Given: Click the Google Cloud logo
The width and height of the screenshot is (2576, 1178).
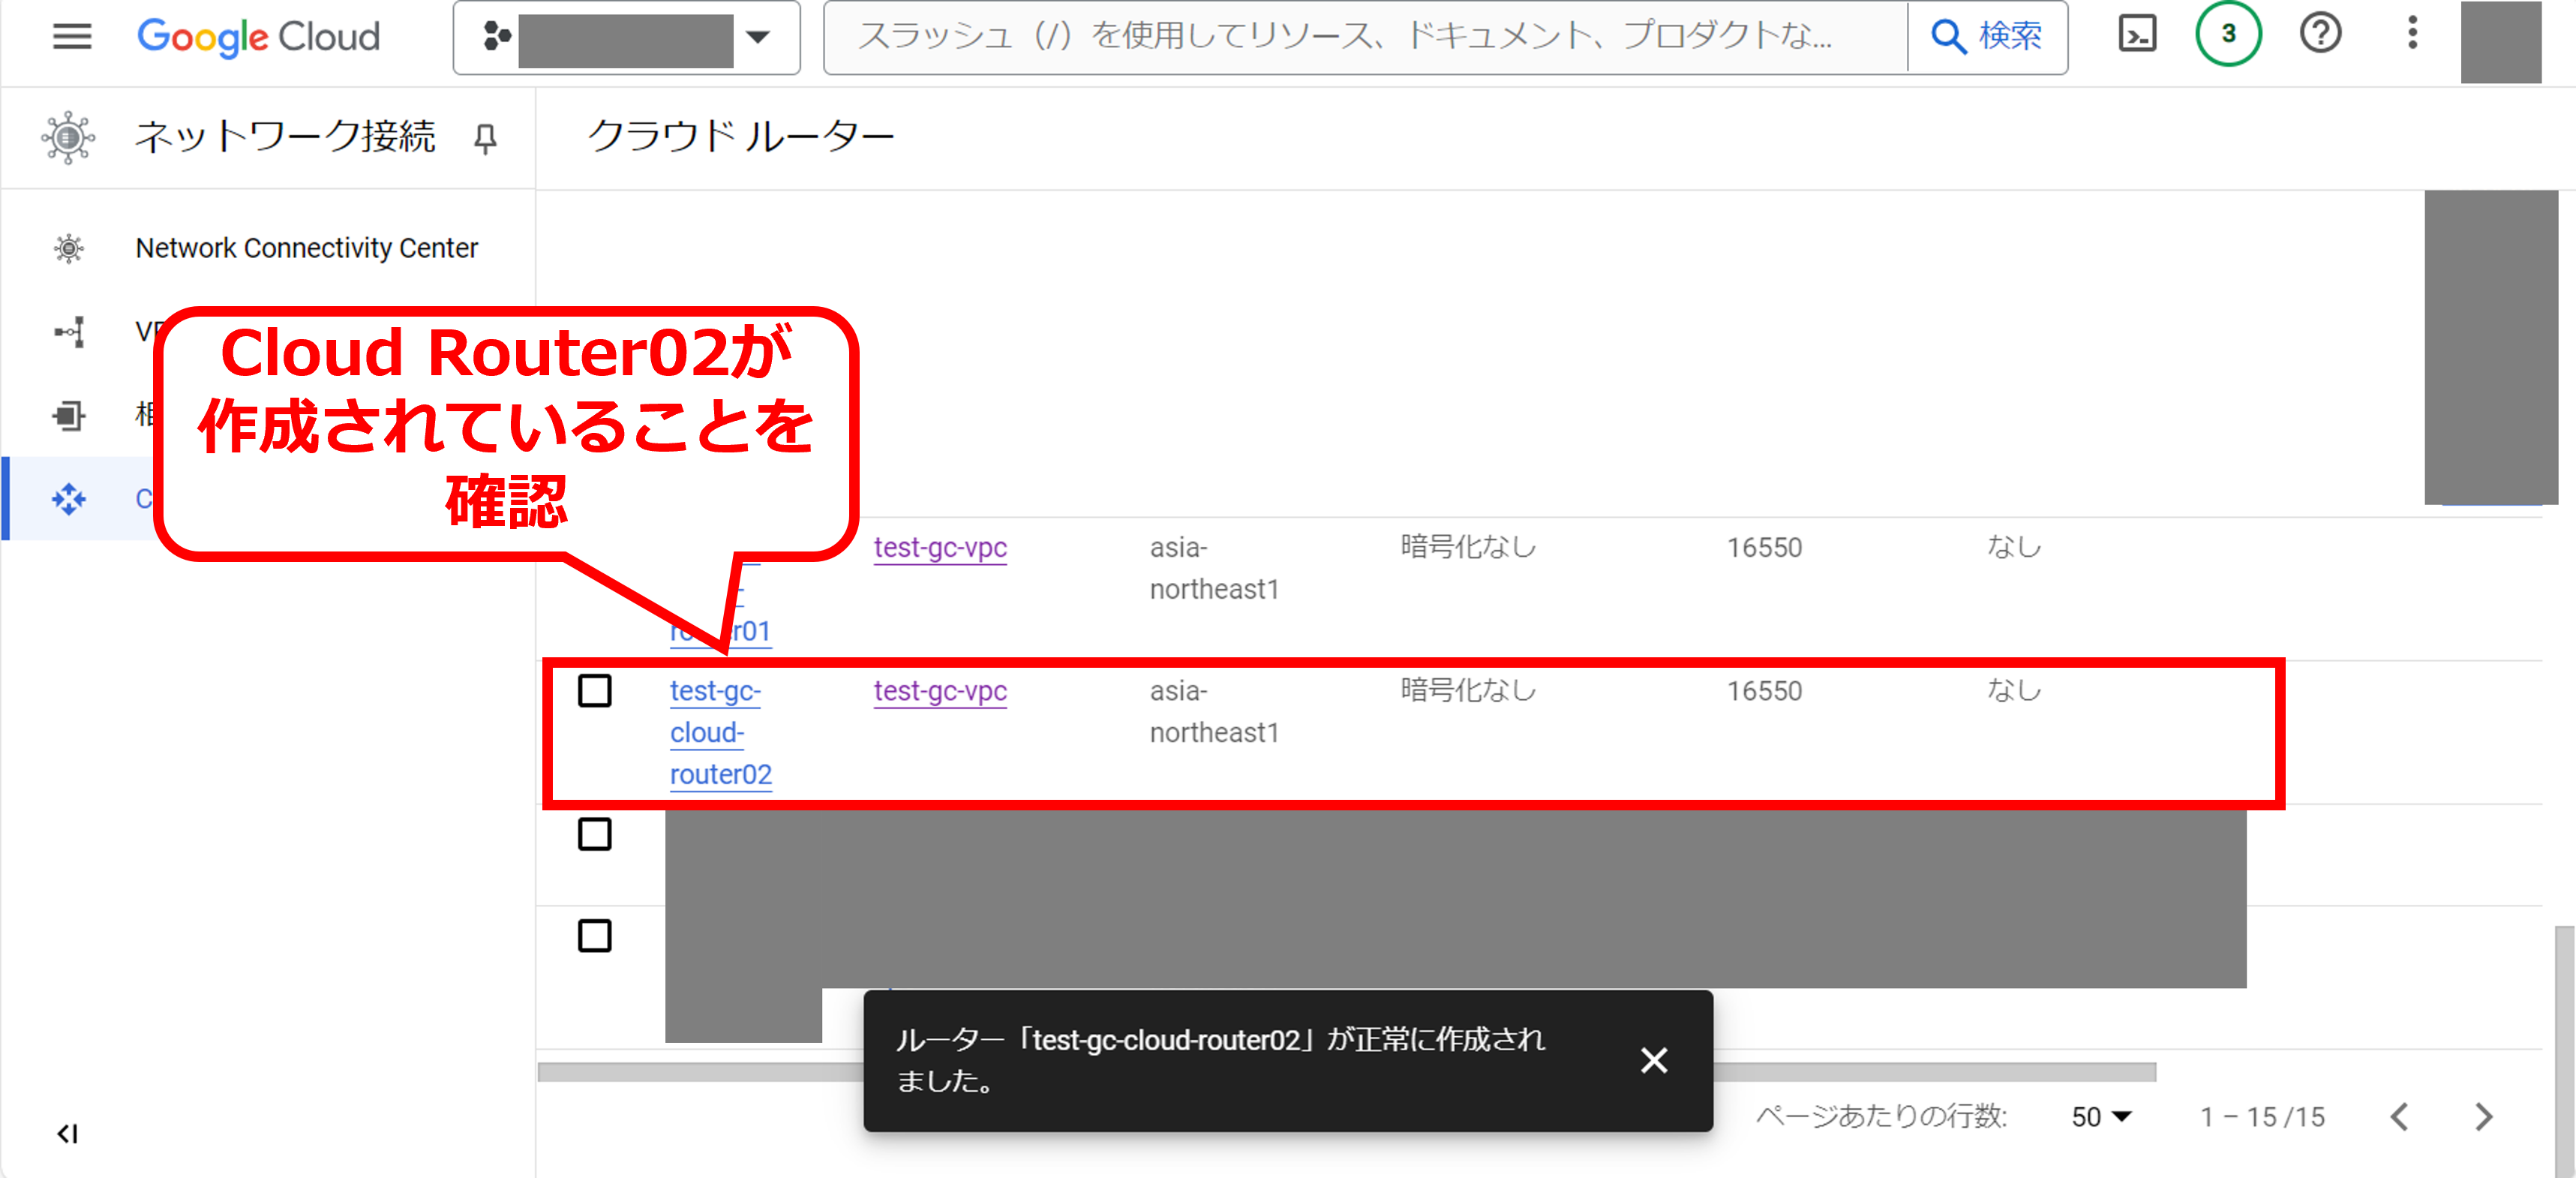Looking at the screenshot, I should pos(258,37).
